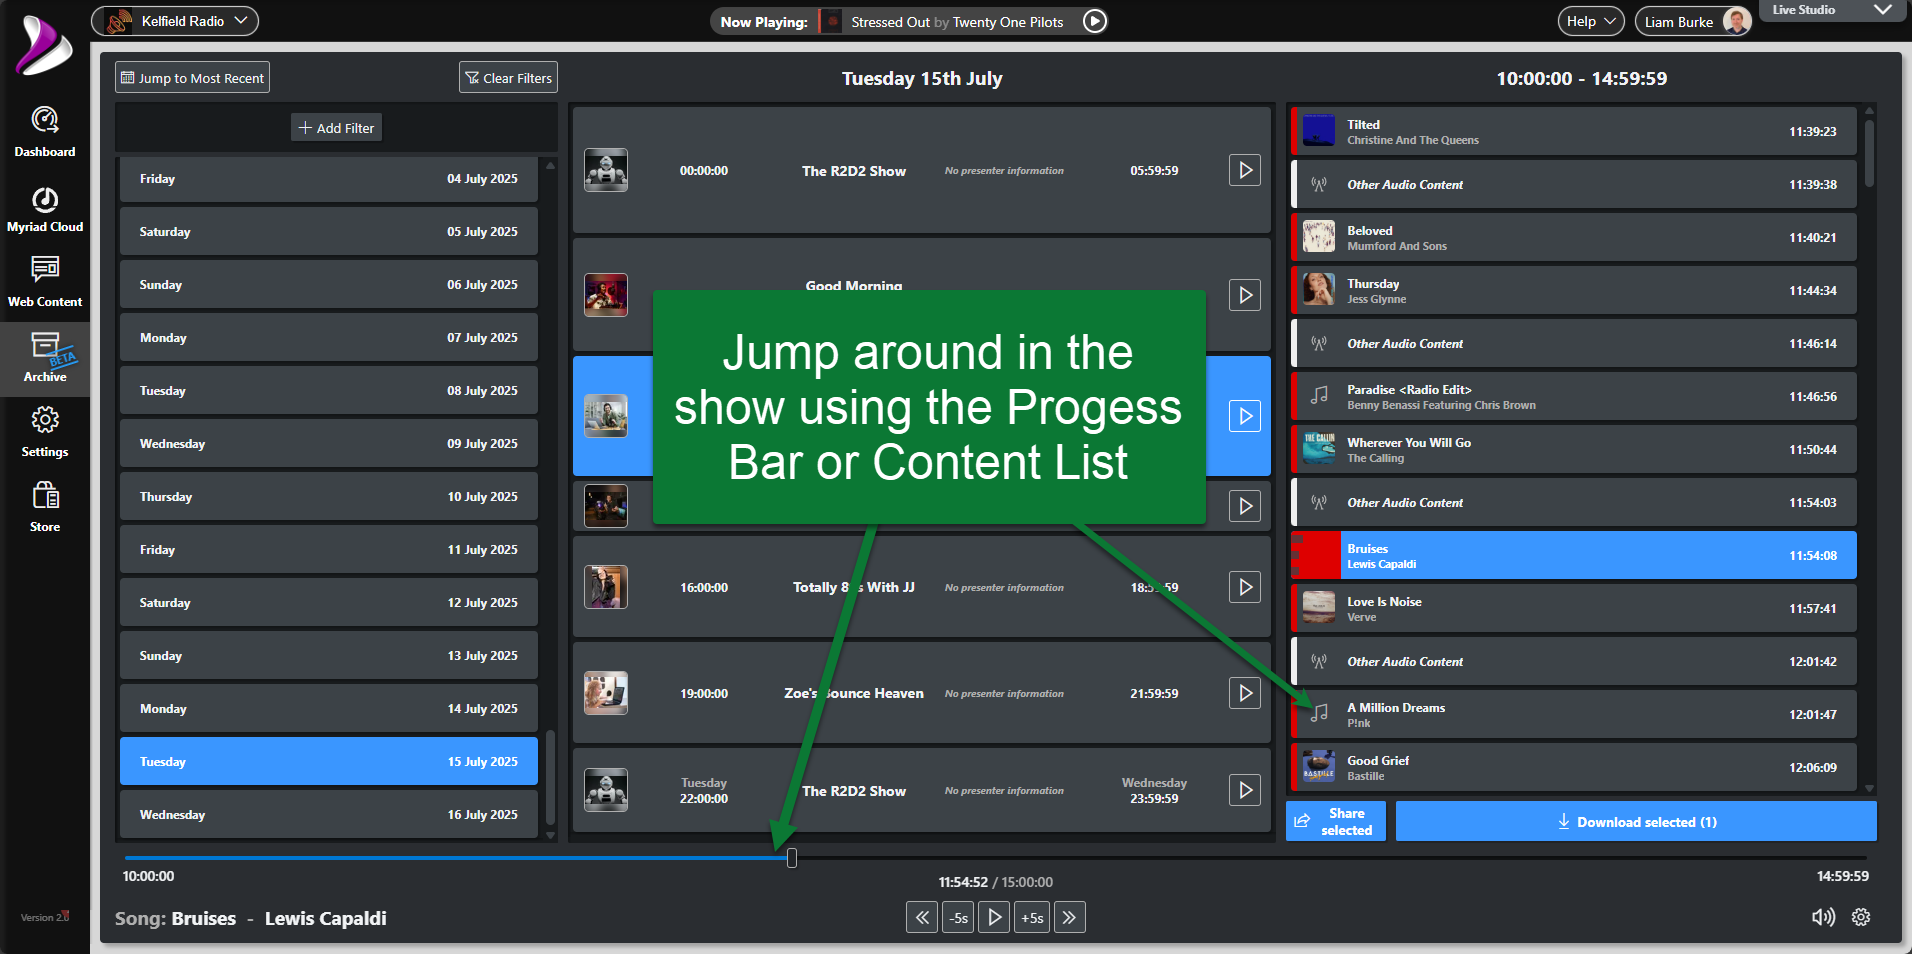Viewport: 1912px width, 954px height.
Task: Jump to Thursday by Jess Glynne
Action: (x=1574, y=291)
